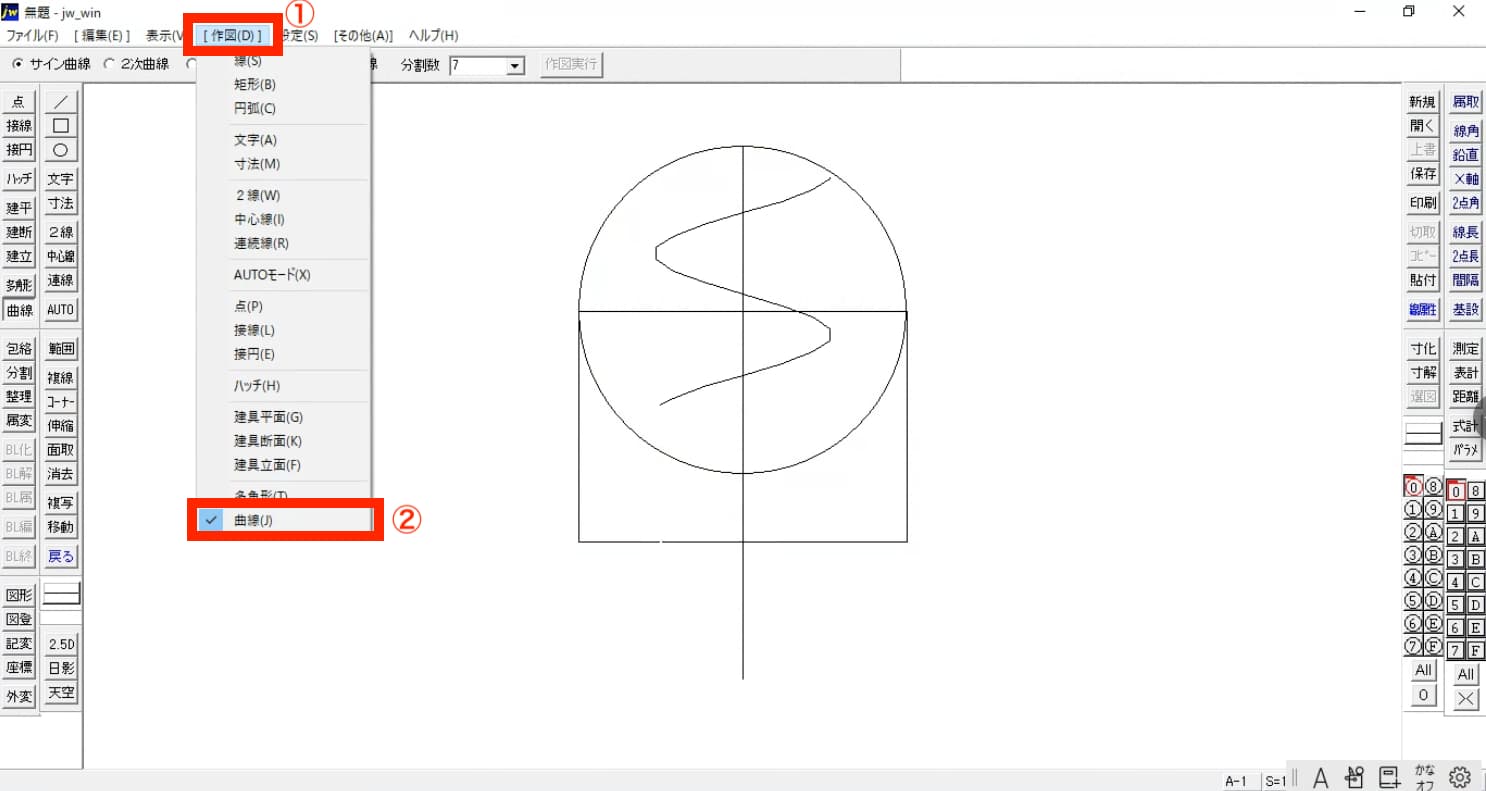Click the 貼付 paste button
Viewport: 1486px width, 791px height.
coord(1423,280)
